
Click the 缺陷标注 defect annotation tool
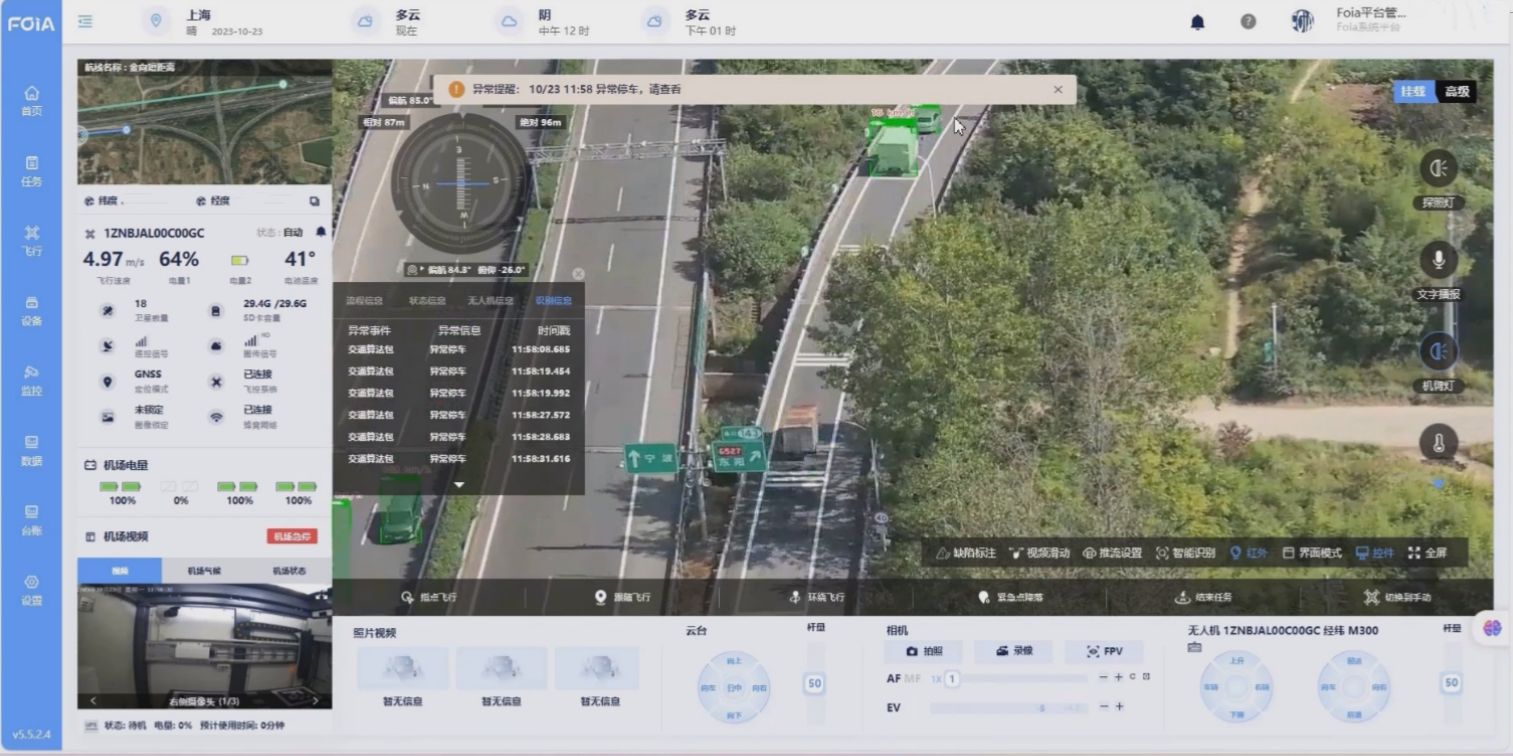(x=966, y=553)
